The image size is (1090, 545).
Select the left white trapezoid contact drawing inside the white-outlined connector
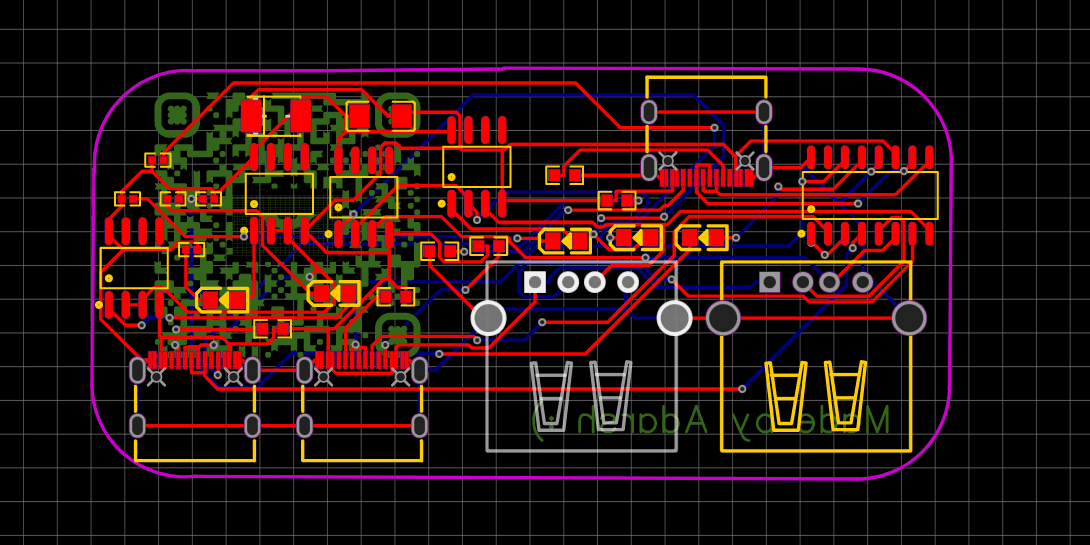[x=551, y=396]
